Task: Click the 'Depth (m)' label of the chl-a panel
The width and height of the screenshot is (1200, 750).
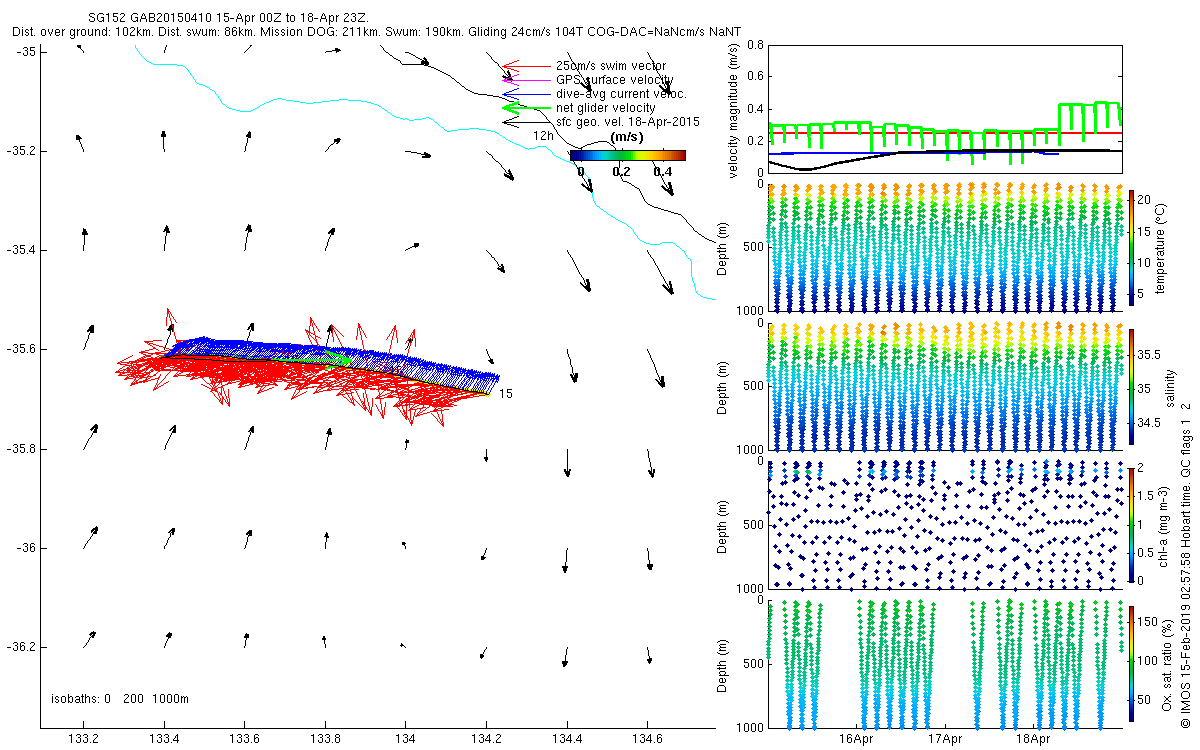Action: pos(723,525)
